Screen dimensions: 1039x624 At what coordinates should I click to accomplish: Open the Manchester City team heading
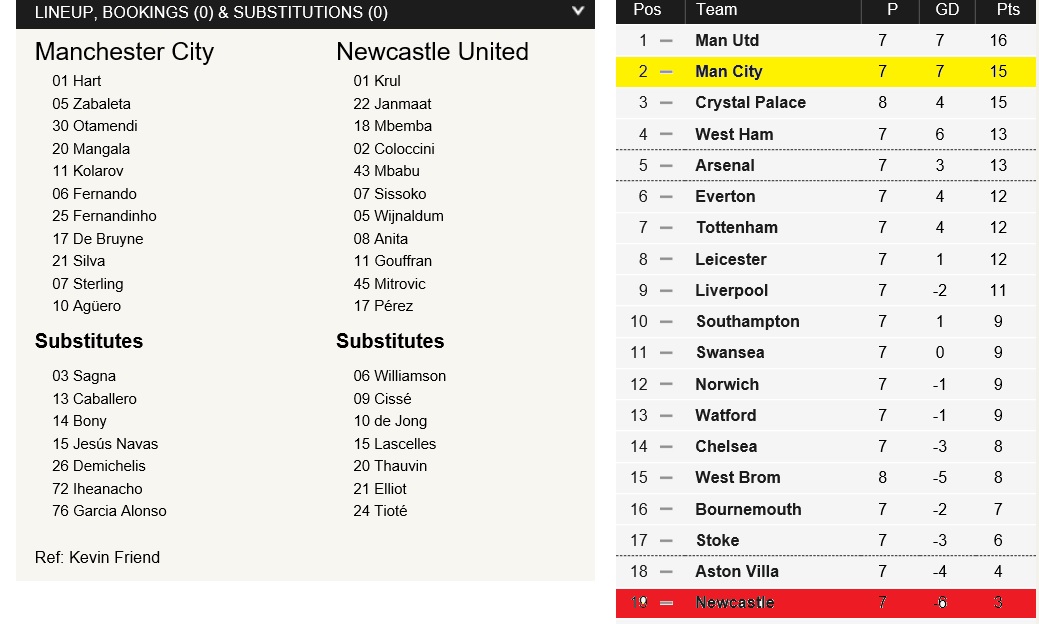click(x=124, y=52)
